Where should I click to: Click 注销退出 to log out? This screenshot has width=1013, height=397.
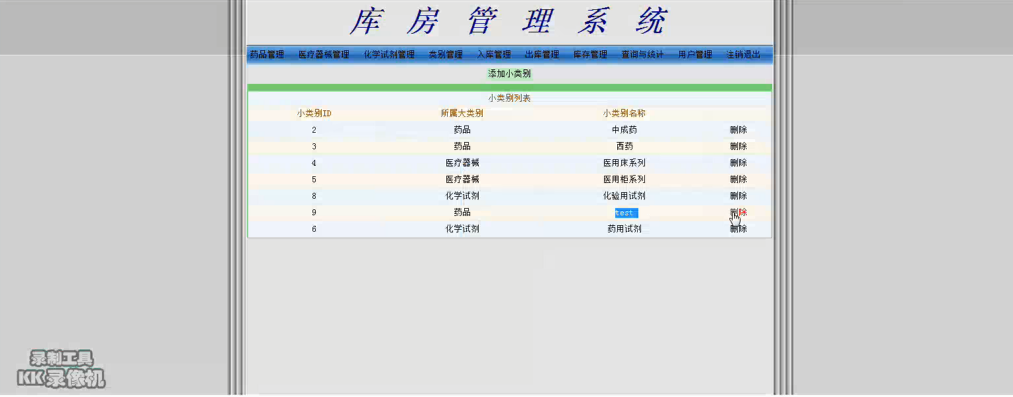743,55
